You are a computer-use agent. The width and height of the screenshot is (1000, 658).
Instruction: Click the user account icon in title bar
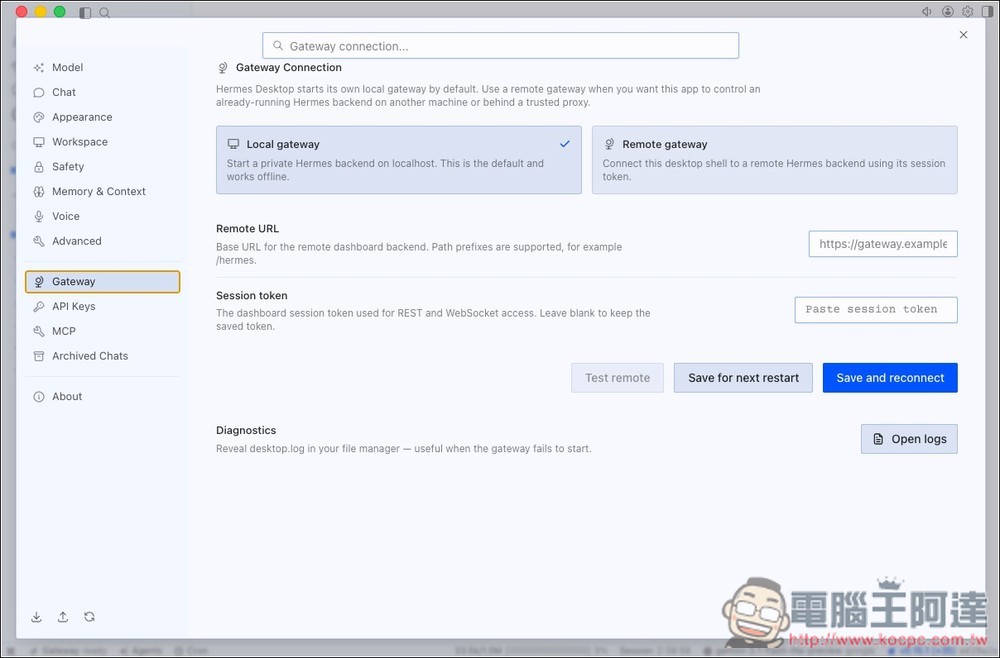[x=948, y=11]
